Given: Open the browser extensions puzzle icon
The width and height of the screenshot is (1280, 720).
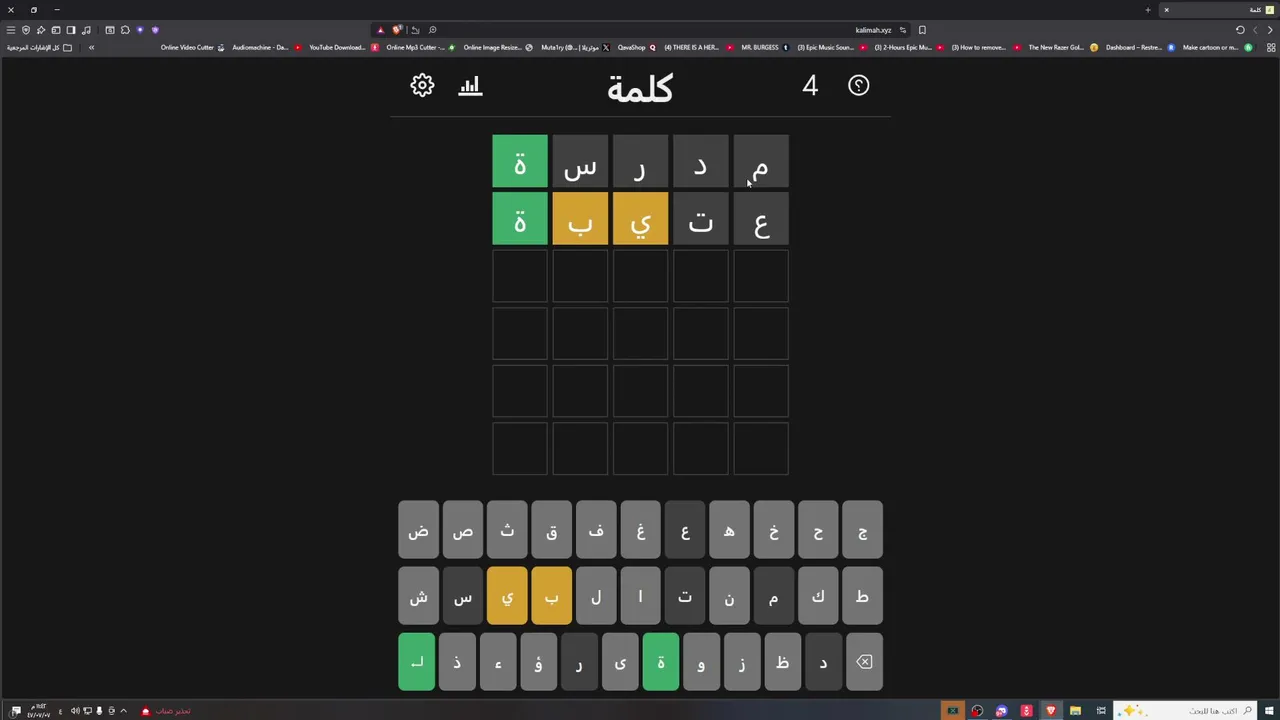Looking at the screenshot, I should (x=125, y=30).
